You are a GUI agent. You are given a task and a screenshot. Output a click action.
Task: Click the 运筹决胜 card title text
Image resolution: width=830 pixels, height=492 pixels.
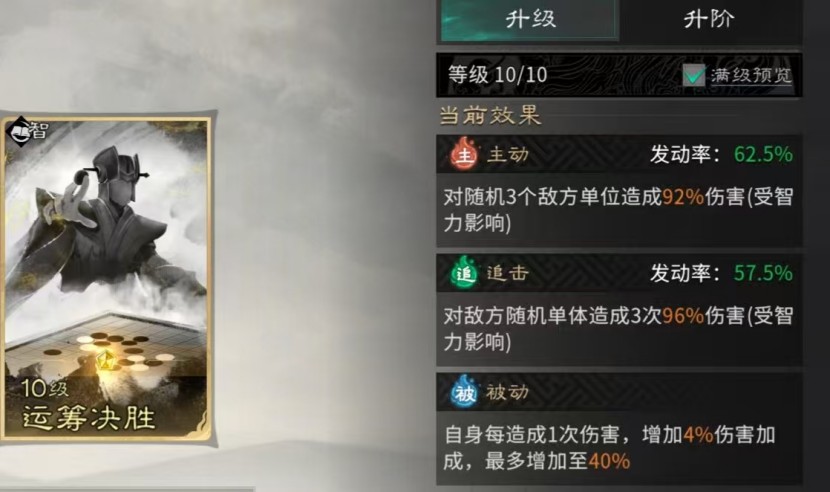88,418
